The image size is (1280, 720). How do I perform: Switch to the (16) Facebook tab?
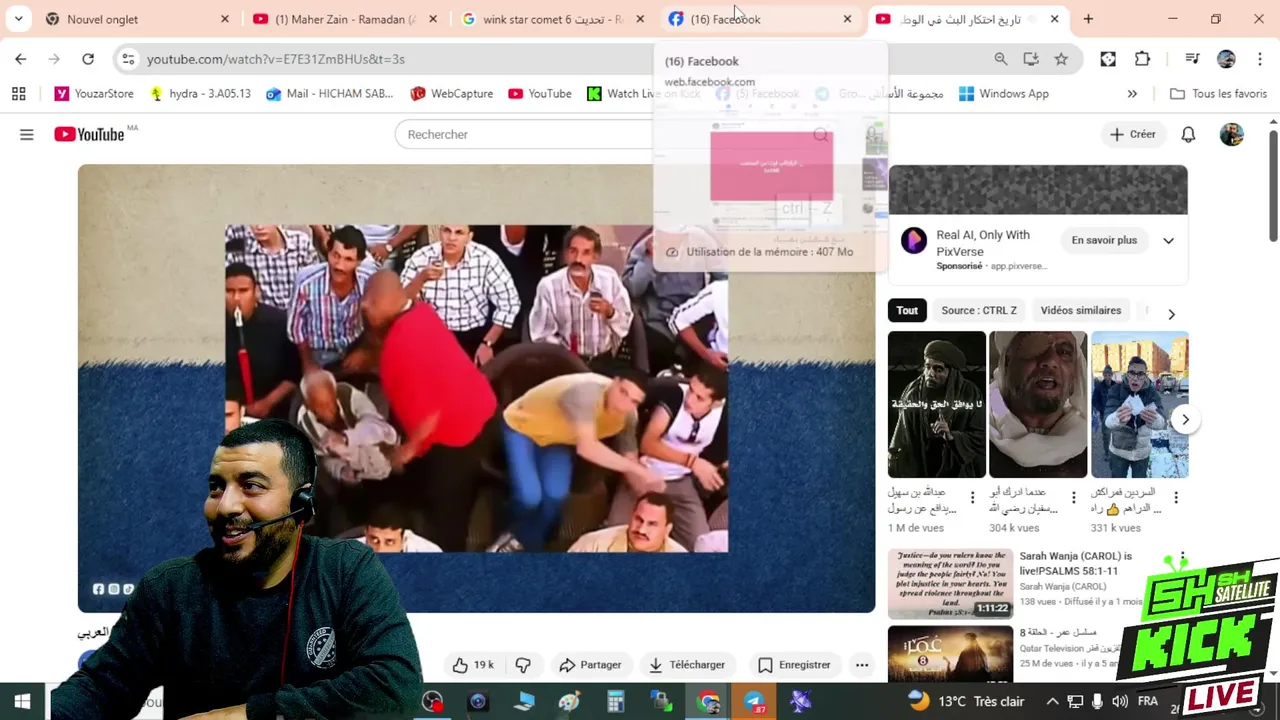[760, 19]
